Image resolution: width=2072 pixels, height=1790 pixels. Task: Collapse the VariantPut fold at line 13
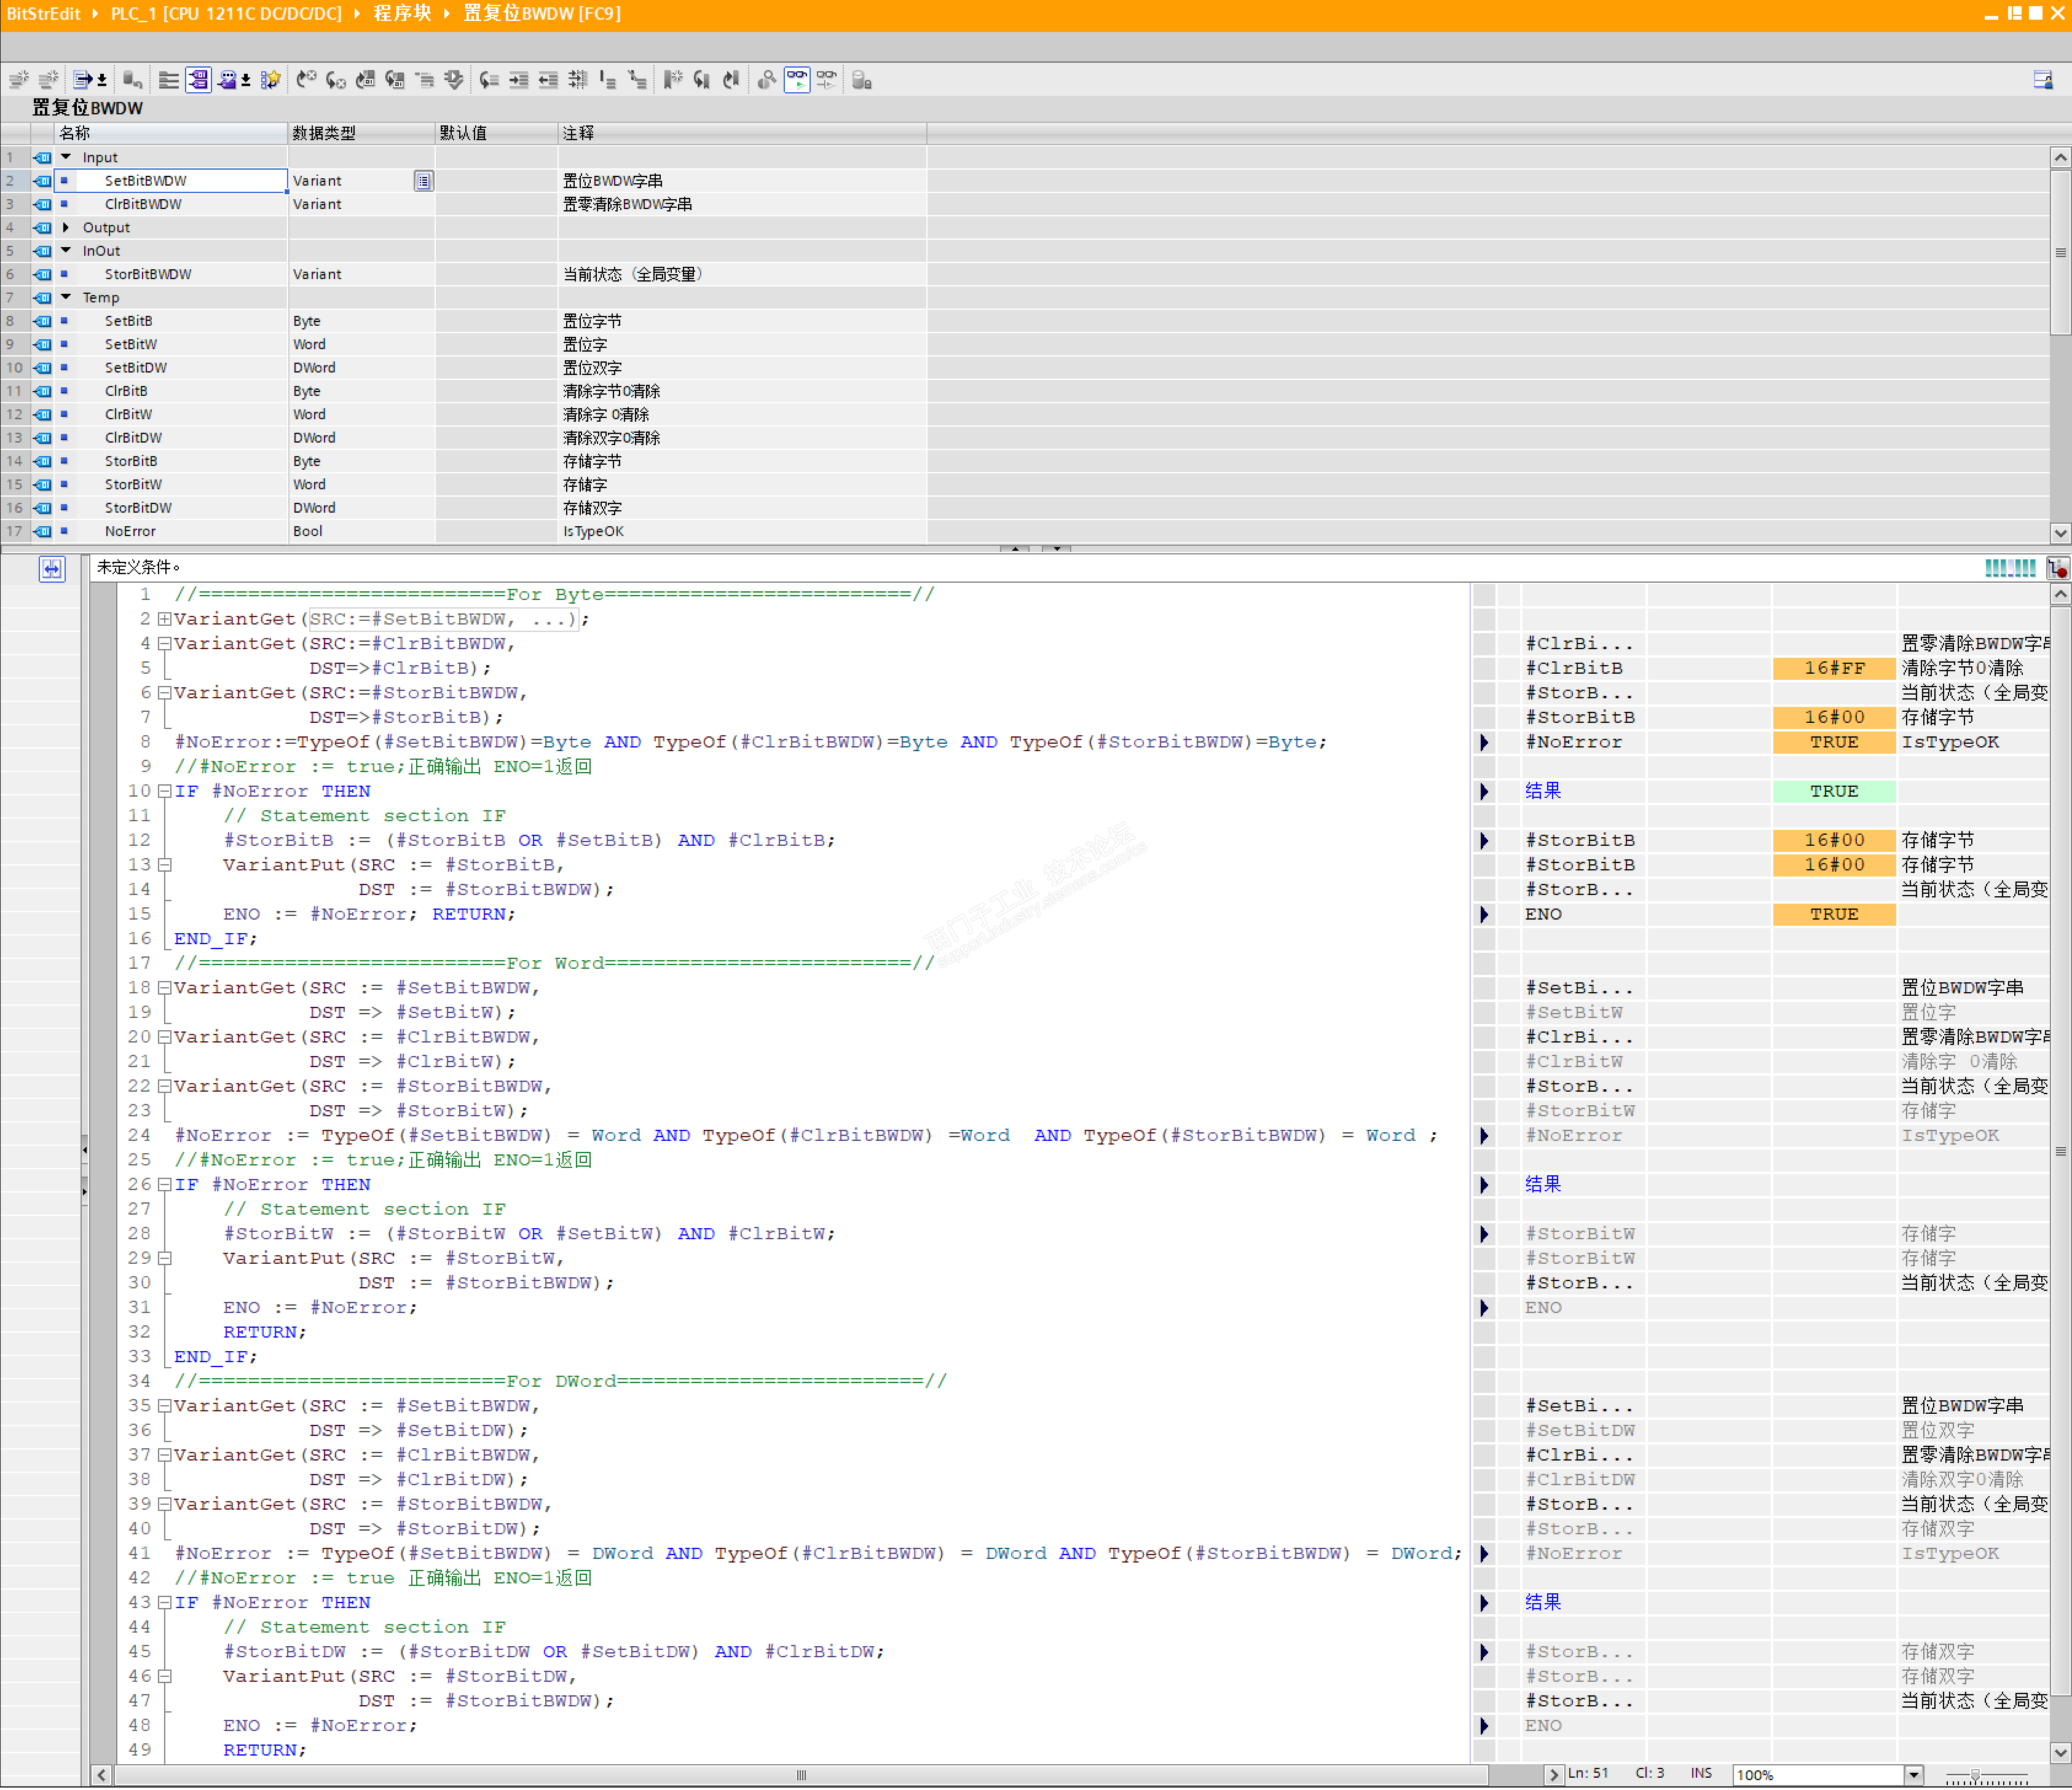tap(164, 866)
